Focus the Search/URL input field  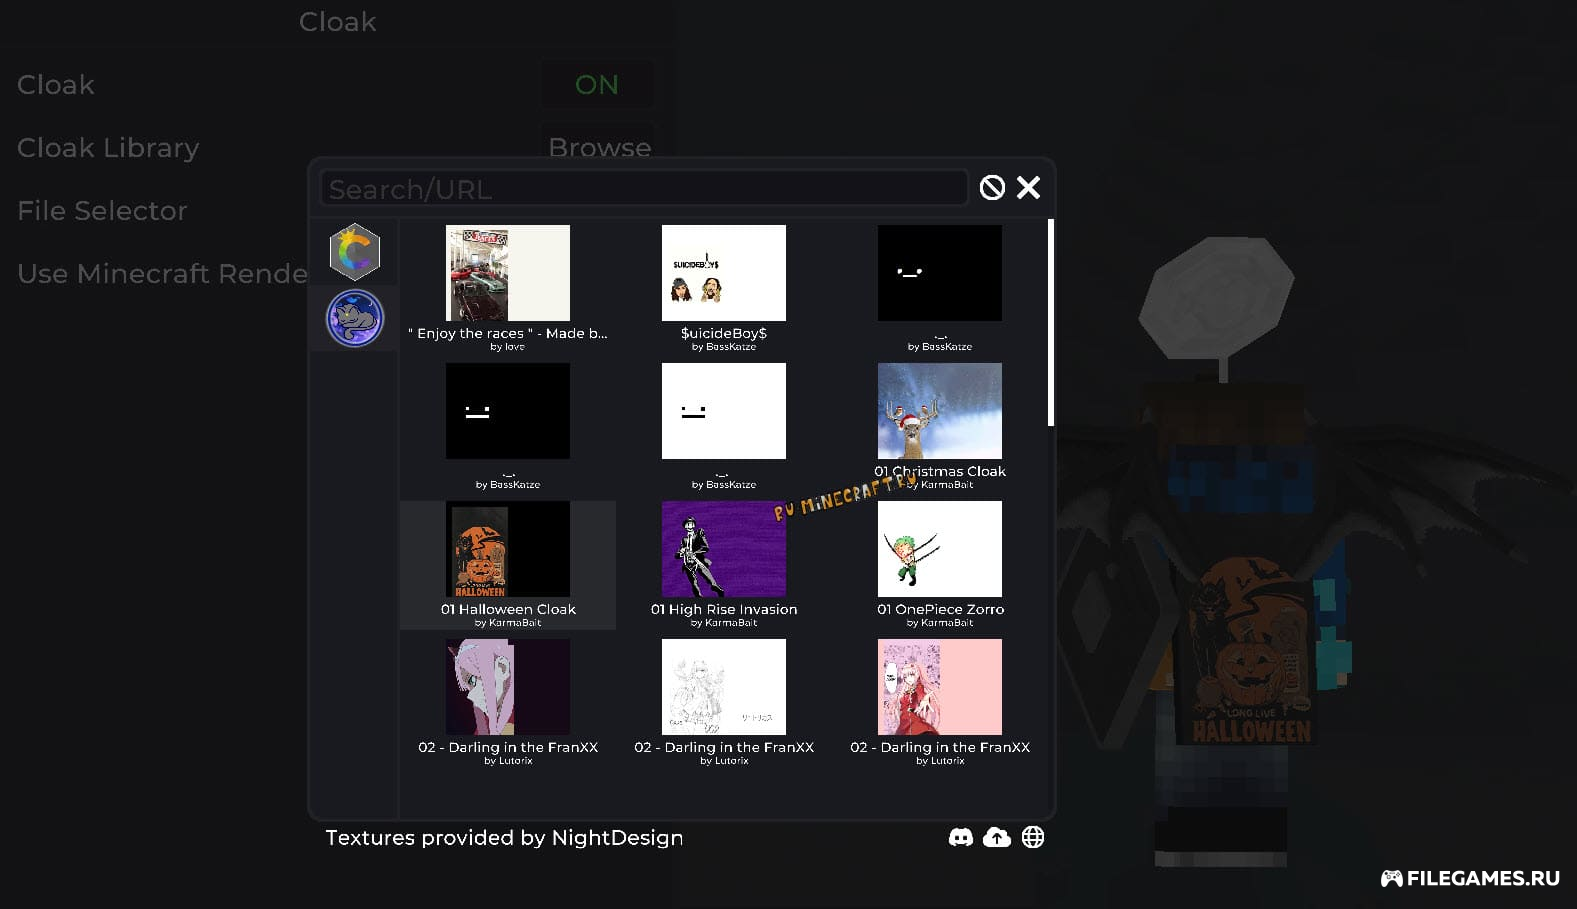(644, 188)
